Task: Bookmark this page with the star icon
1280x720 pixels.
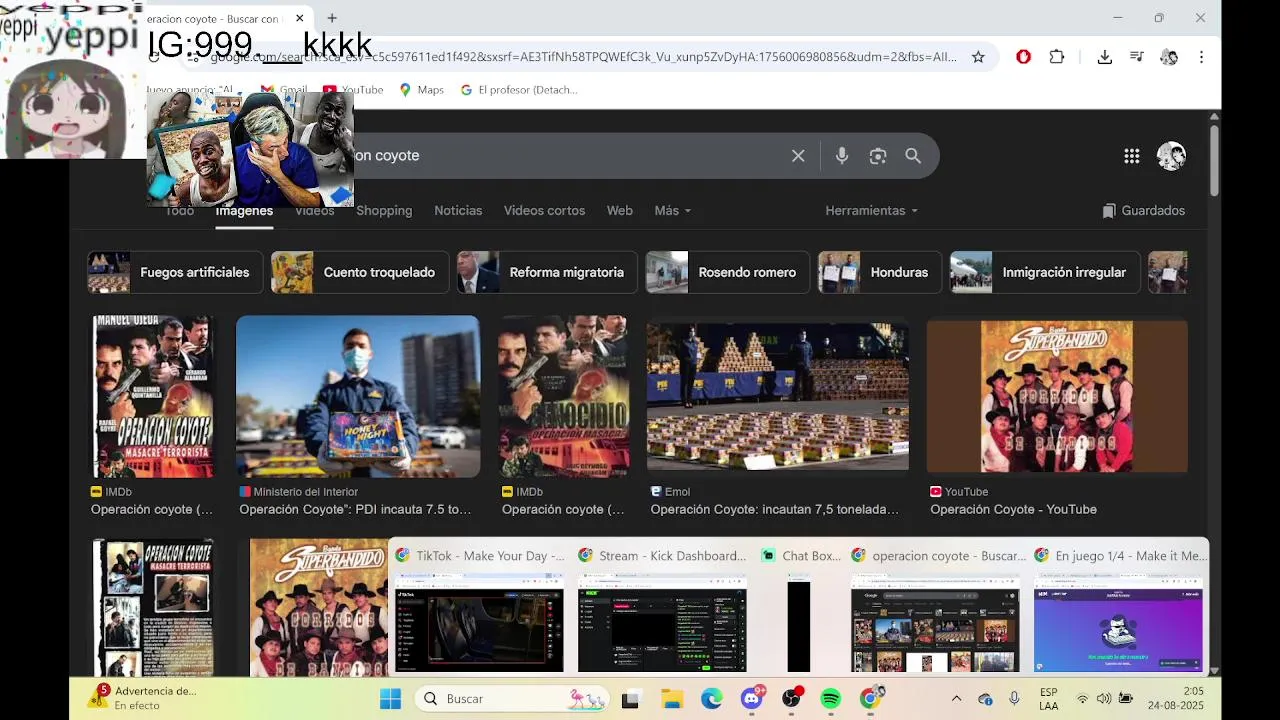Action: [978, 57]
